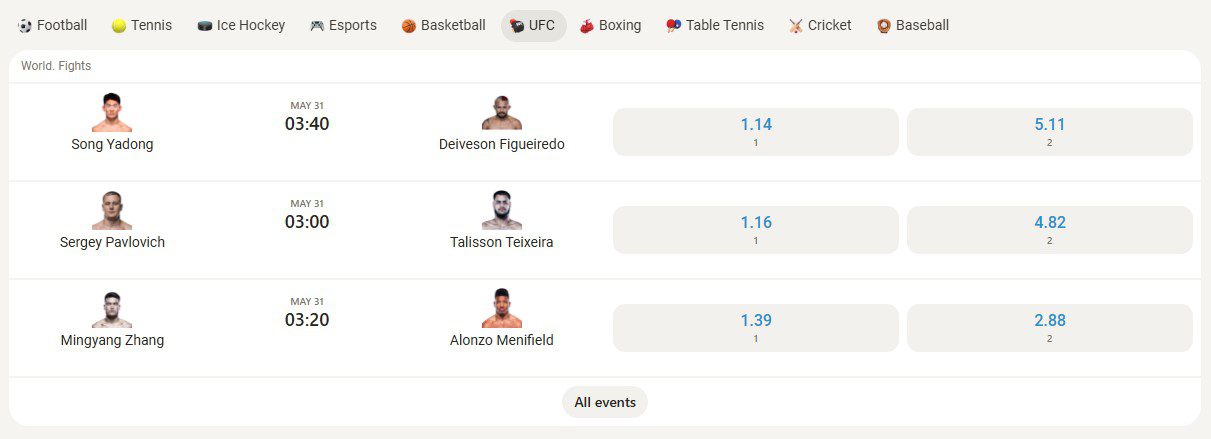This screenshot has width=1211, height=439.
Task: Select the Cricket bats icon
Action: pyautogui.click(x=796, y=26)
